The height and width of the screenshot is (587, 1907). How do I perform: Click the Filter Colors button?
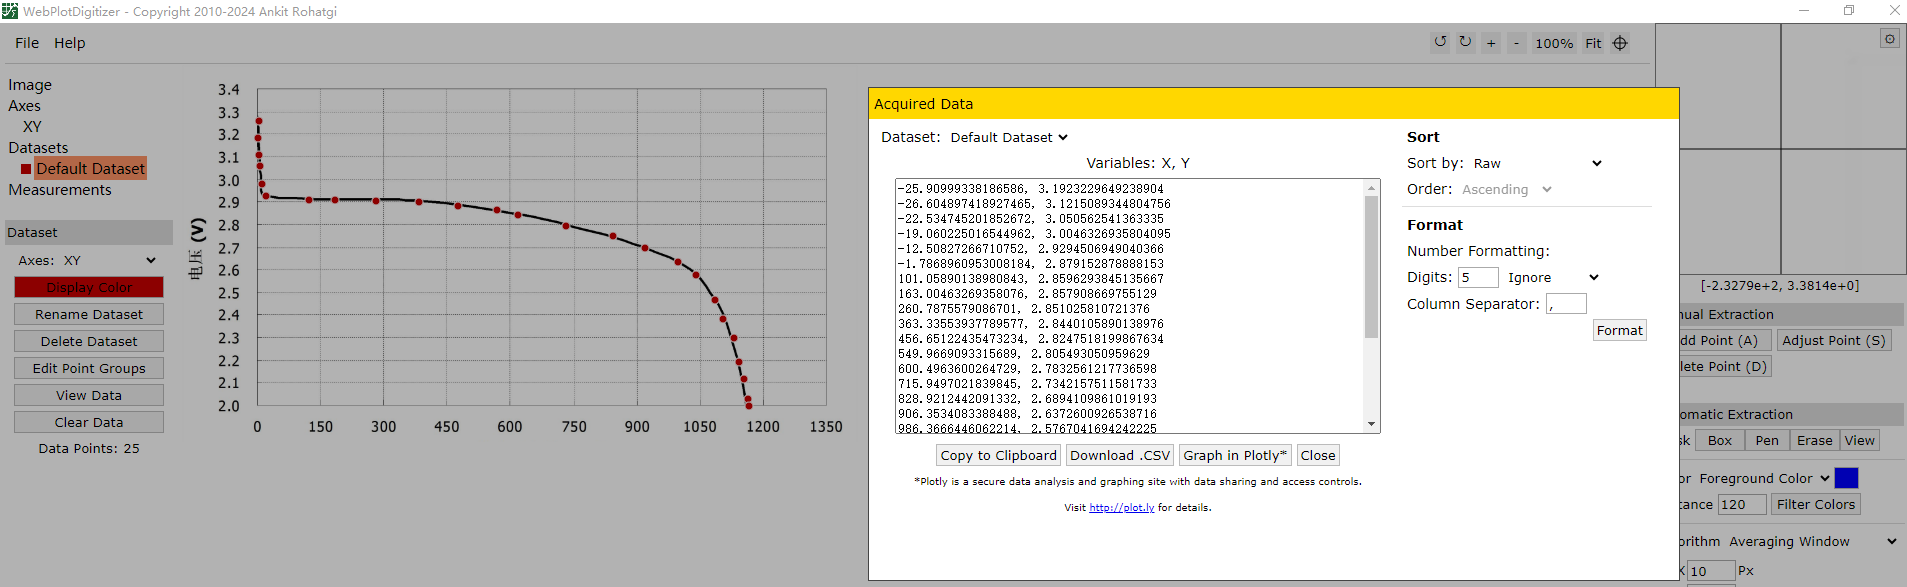coord(1815,505)
